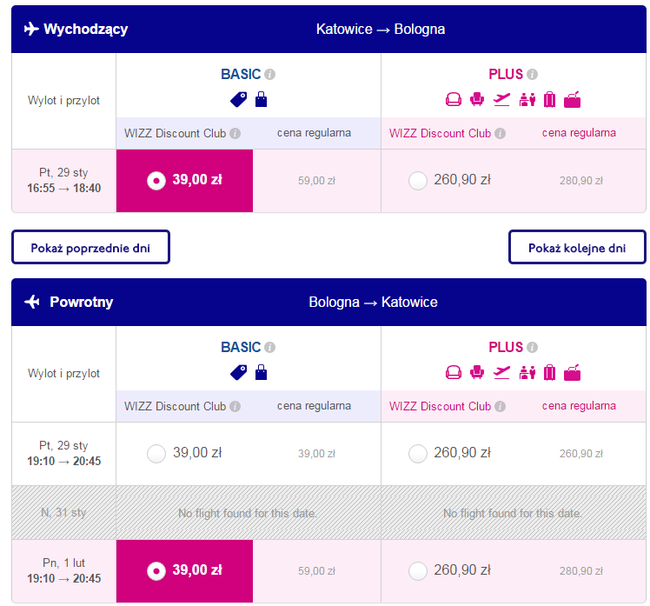This screenshot has width=650, height=606.
Task: Click WIZZ Discount Club info icon, outbound PLUS
Action: [x=500, y=133]
